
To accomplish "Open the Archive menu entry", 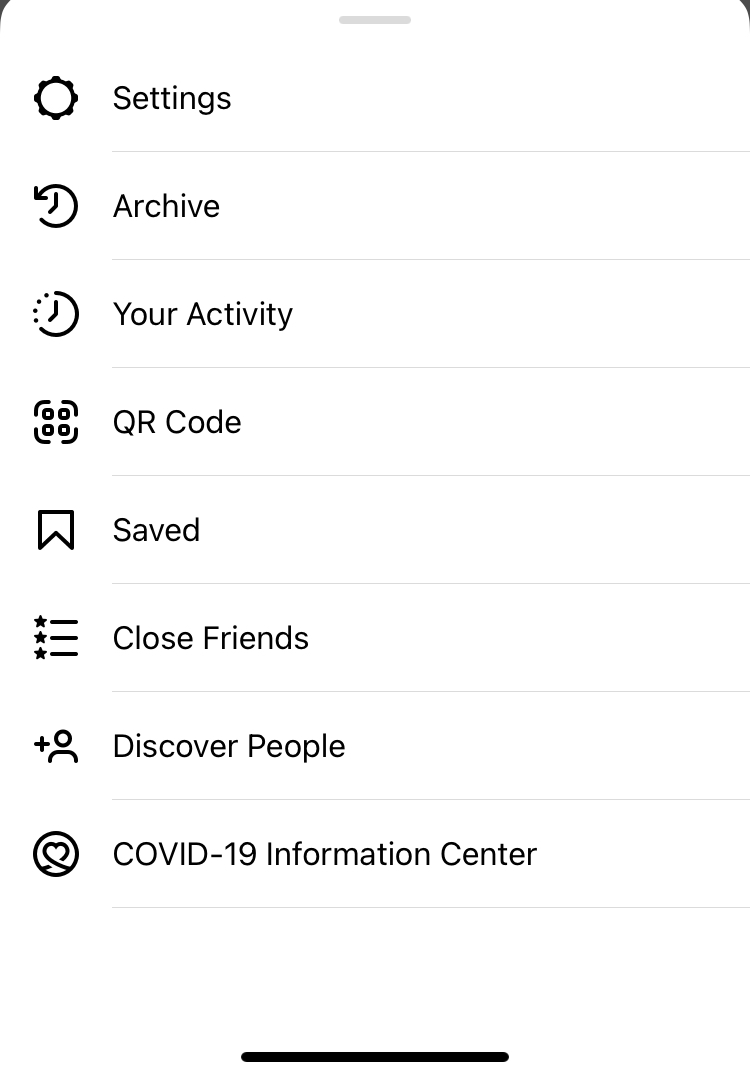I will tap(375, 206).
